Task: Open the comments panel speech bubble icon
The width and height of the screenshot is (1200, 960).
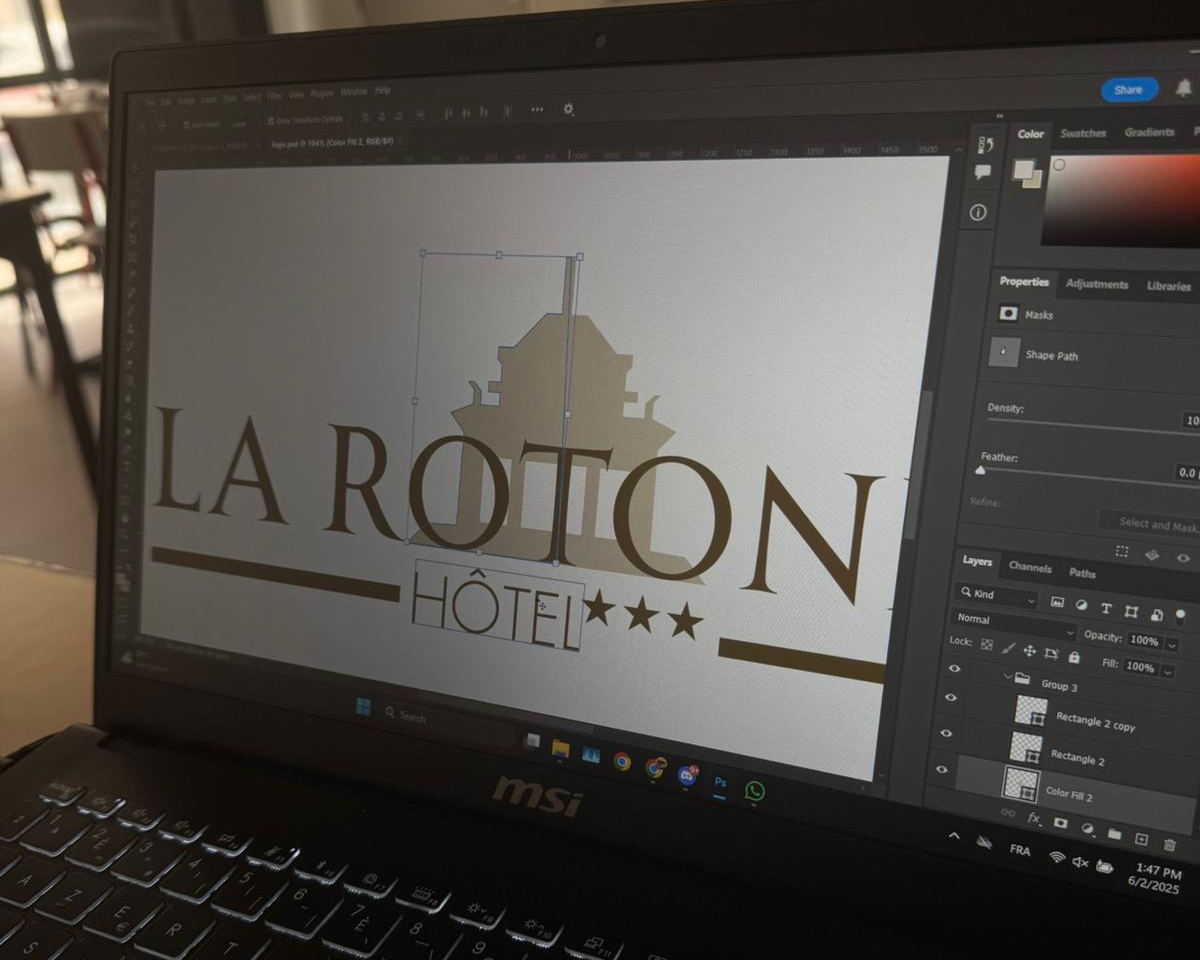Action: pos(982,172)
